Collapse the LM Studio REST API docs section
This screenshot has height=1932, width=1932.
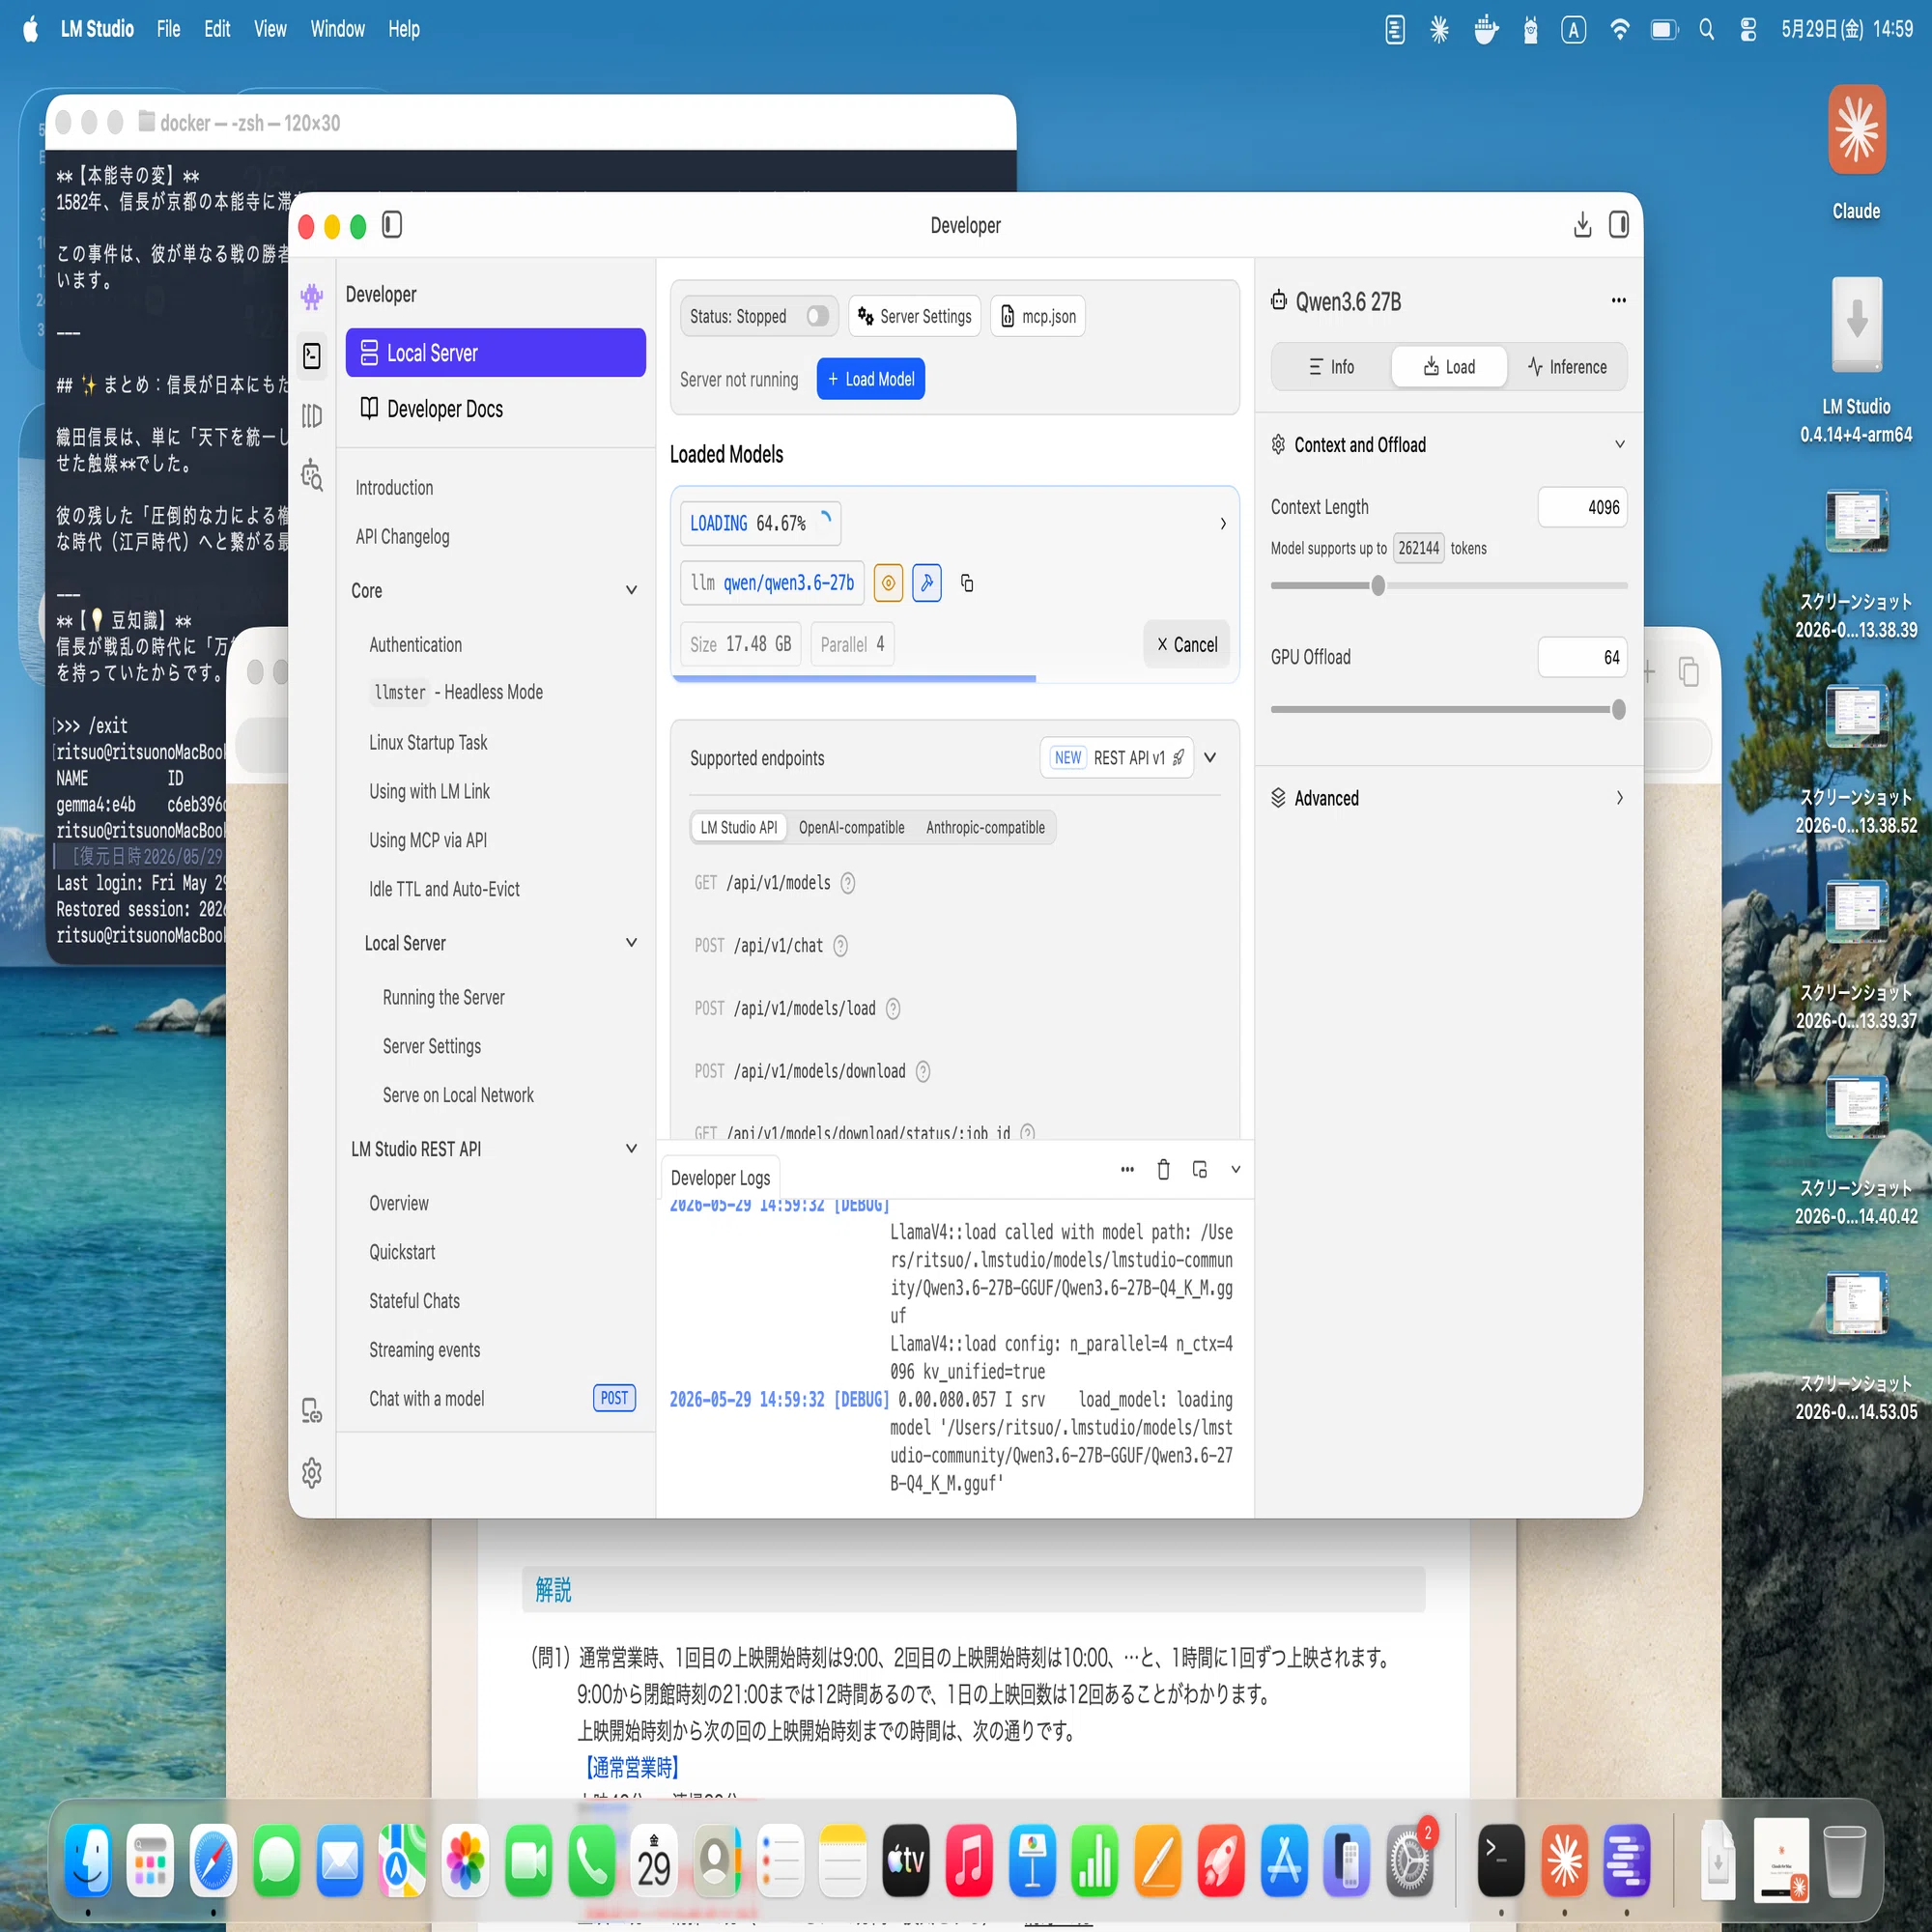click(631, 1150)
